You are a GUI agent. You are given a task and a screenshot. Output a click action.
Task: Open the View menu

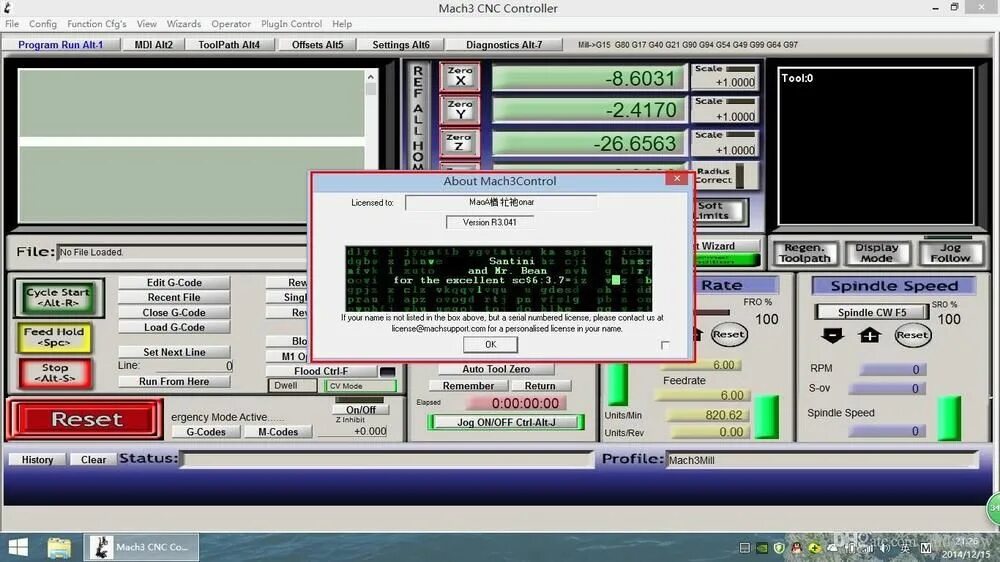point(146,24)
